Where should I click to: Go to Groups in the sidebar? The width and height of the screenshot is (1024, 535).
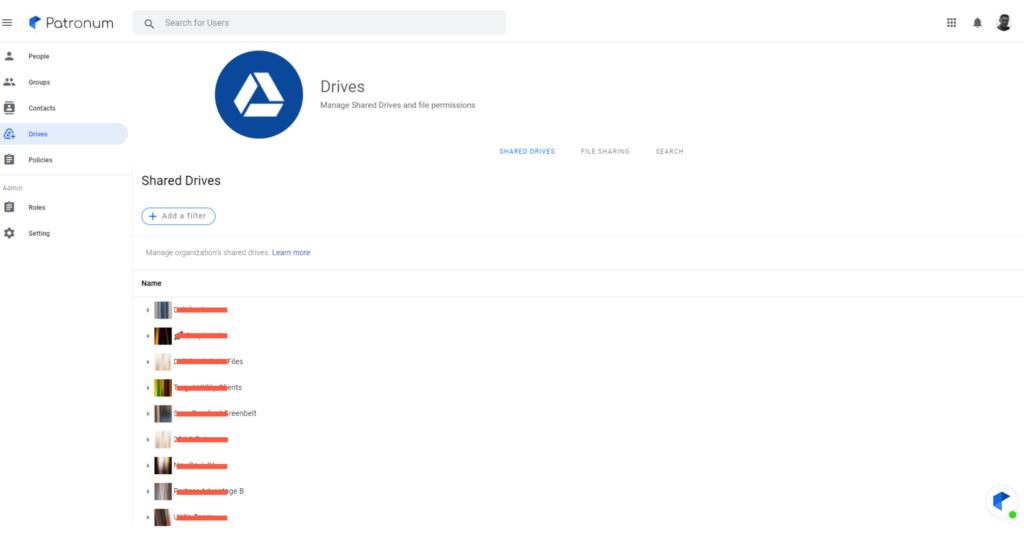pyautogui.click(x=64, y=82)
